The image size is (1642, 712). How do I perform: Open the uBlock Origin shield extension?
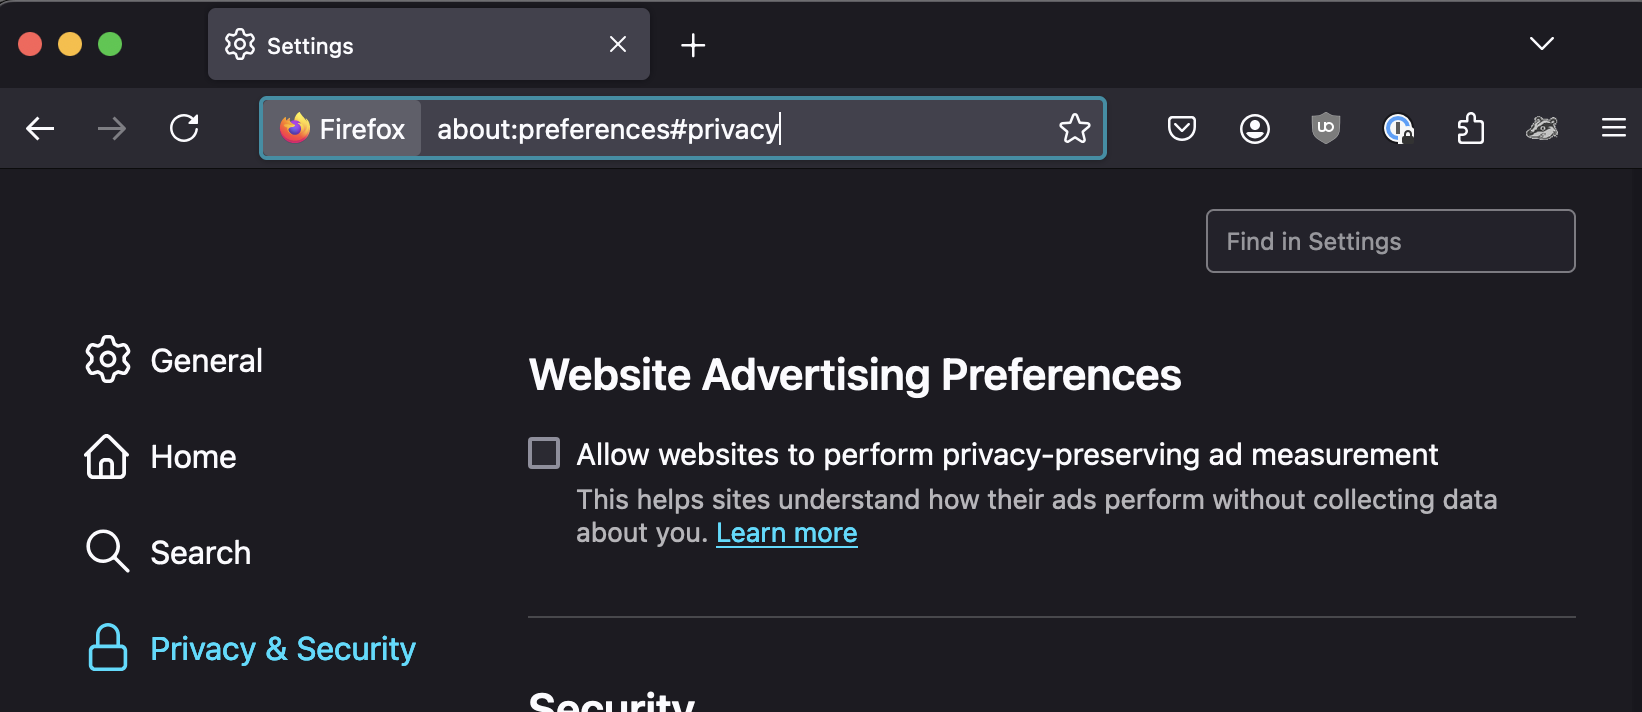coord(1326,128)
